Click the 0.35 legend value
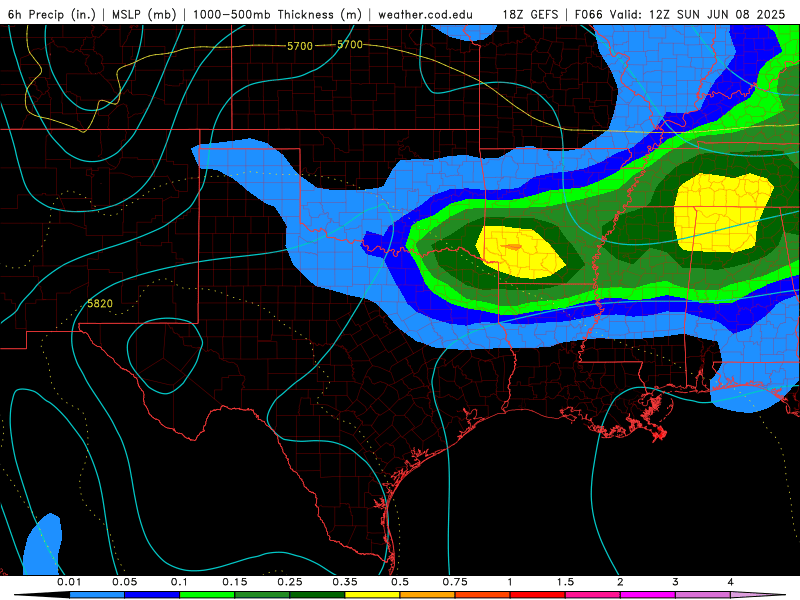 pos(345,582)
